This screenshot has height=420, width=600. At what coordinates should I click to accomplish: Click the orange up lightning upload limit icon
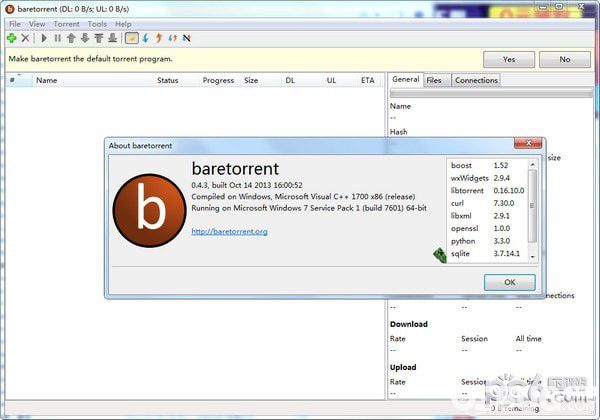(159, 38)
